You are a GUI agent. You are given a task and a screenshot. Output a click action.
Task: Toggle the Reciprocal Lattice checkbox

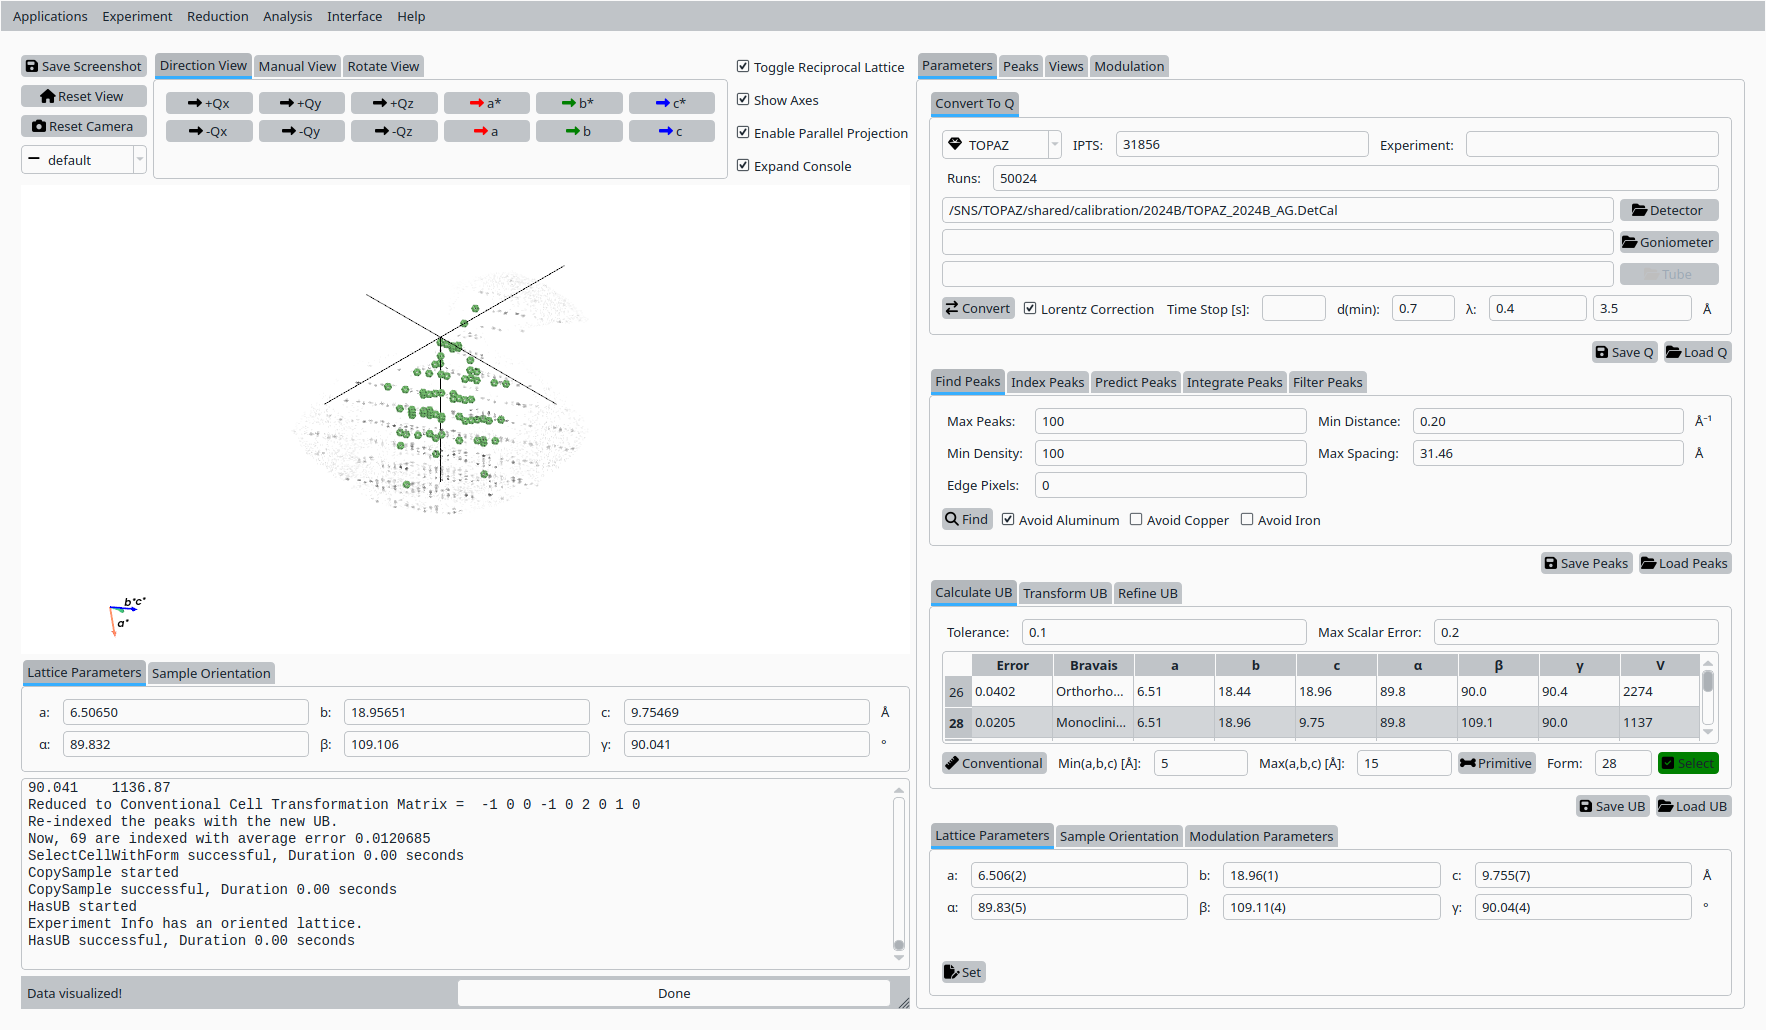coord(743,67)
